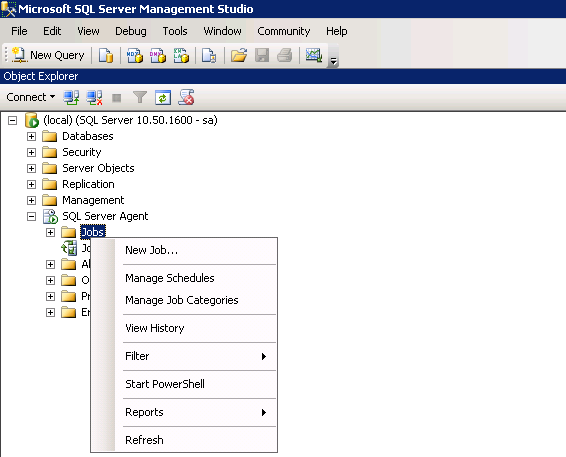
Task: Collapse the (local) server node
Action: point(13,120)
